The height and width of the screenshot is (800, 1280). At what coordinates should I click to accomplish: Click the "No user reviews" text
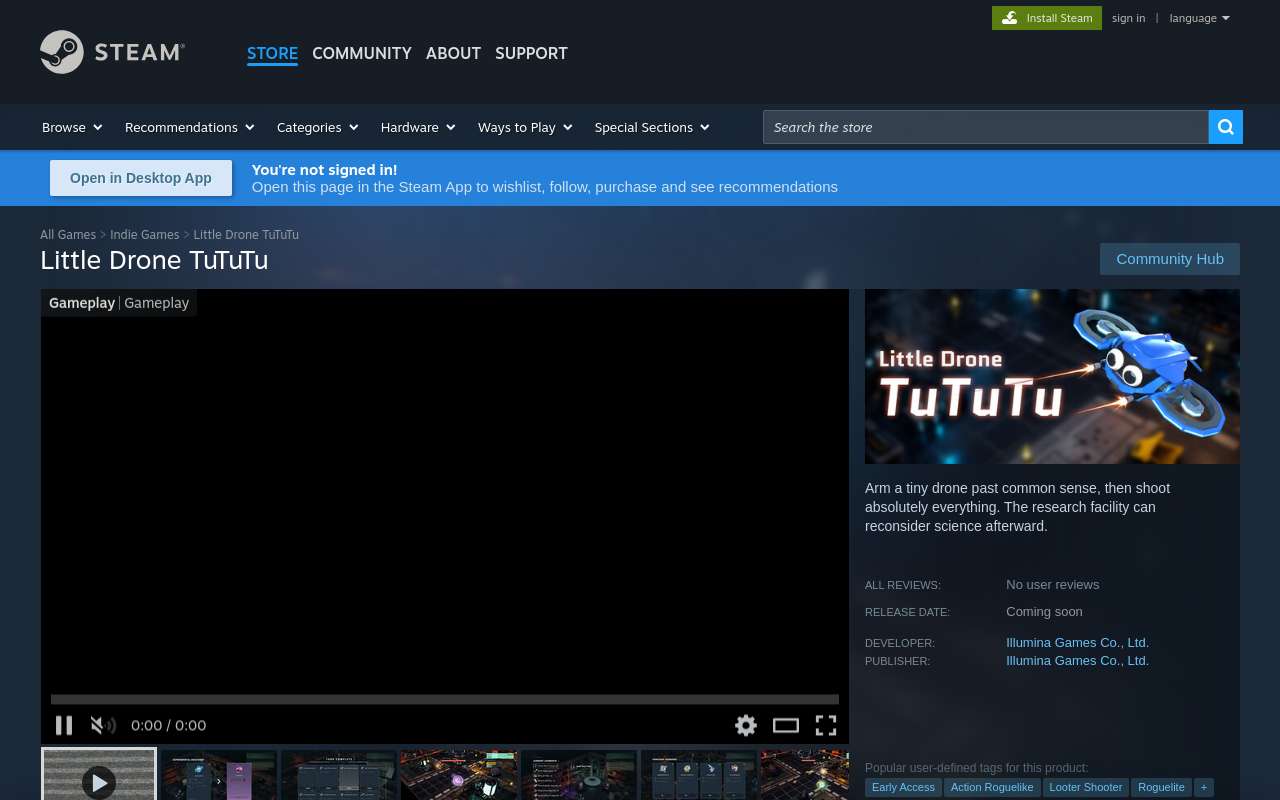tap(1052, 585)
